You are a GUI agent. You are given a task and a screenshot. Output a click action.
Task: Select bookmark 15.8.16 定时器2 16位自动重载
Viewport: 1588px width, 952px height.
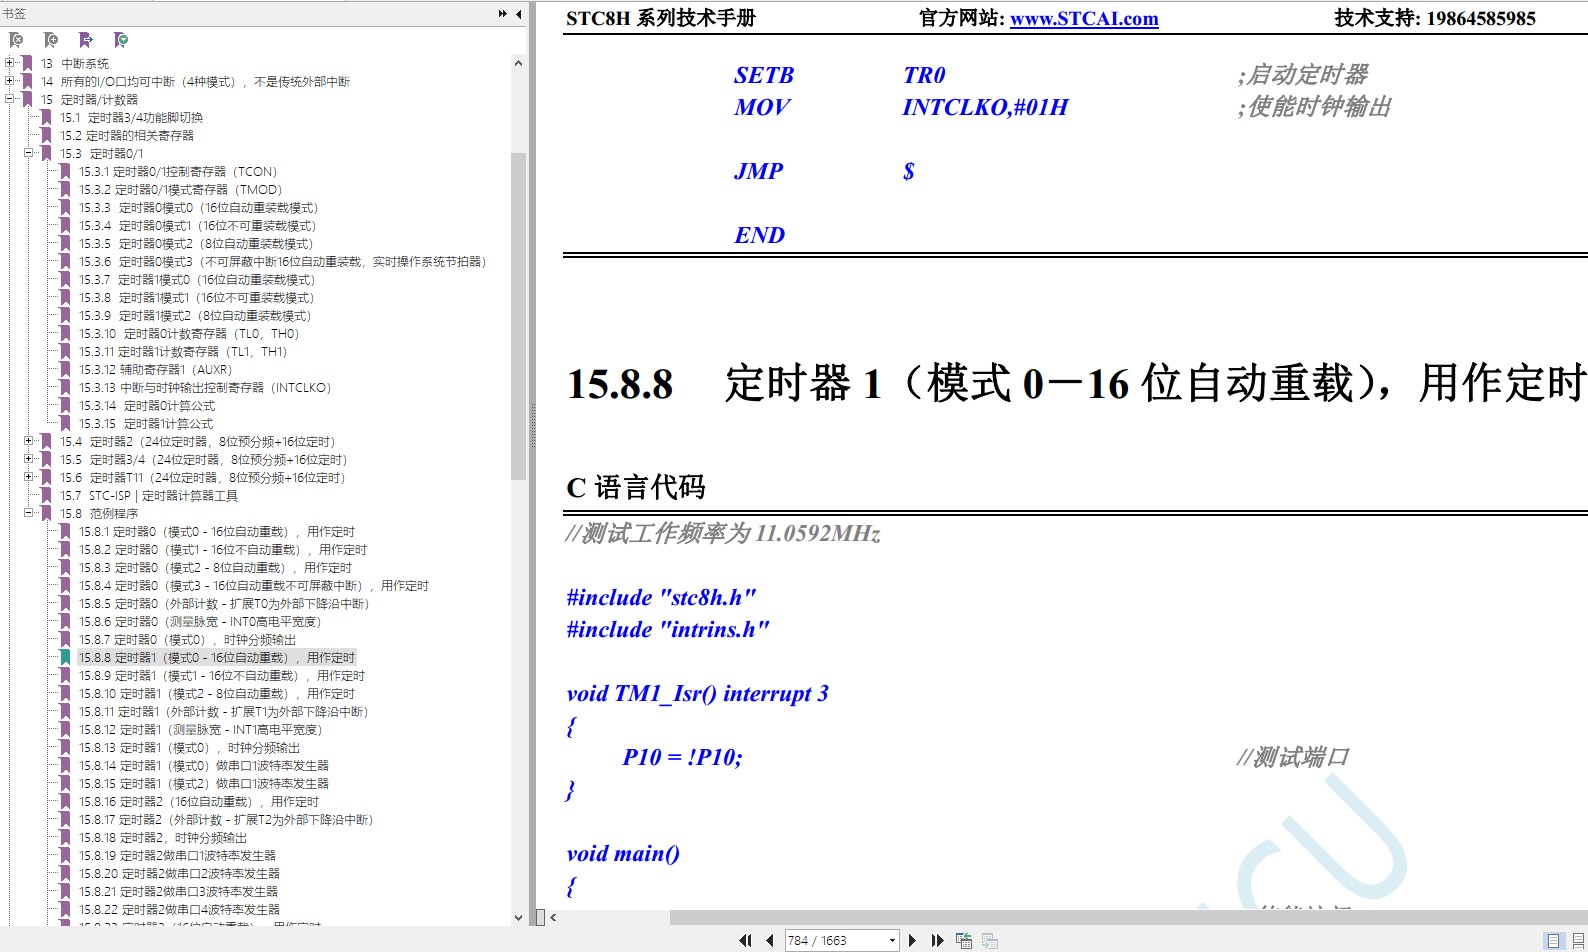click(199, 802)
